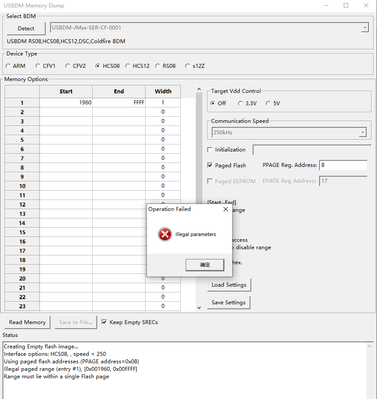Open the BDM selection dropdown
The width and height of the screenshot is (377, 399).
(x=365, y=28)
